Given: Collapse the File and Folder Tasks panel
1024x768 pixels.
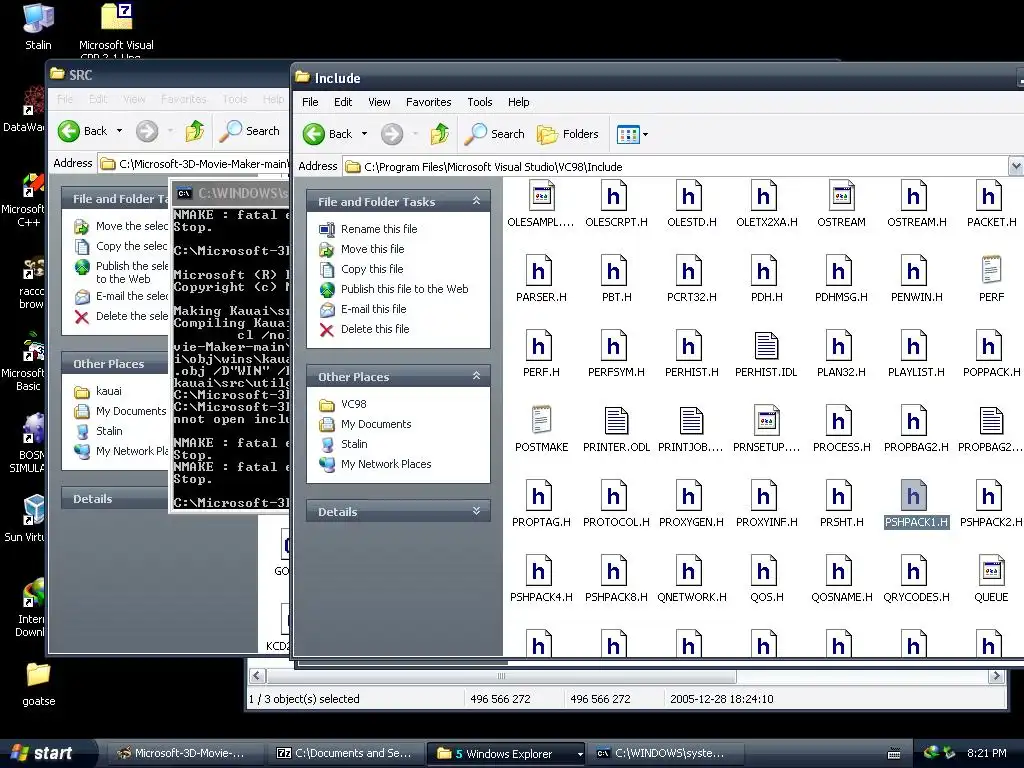Looking at the screenshot, I should click(x=476, y=201).
